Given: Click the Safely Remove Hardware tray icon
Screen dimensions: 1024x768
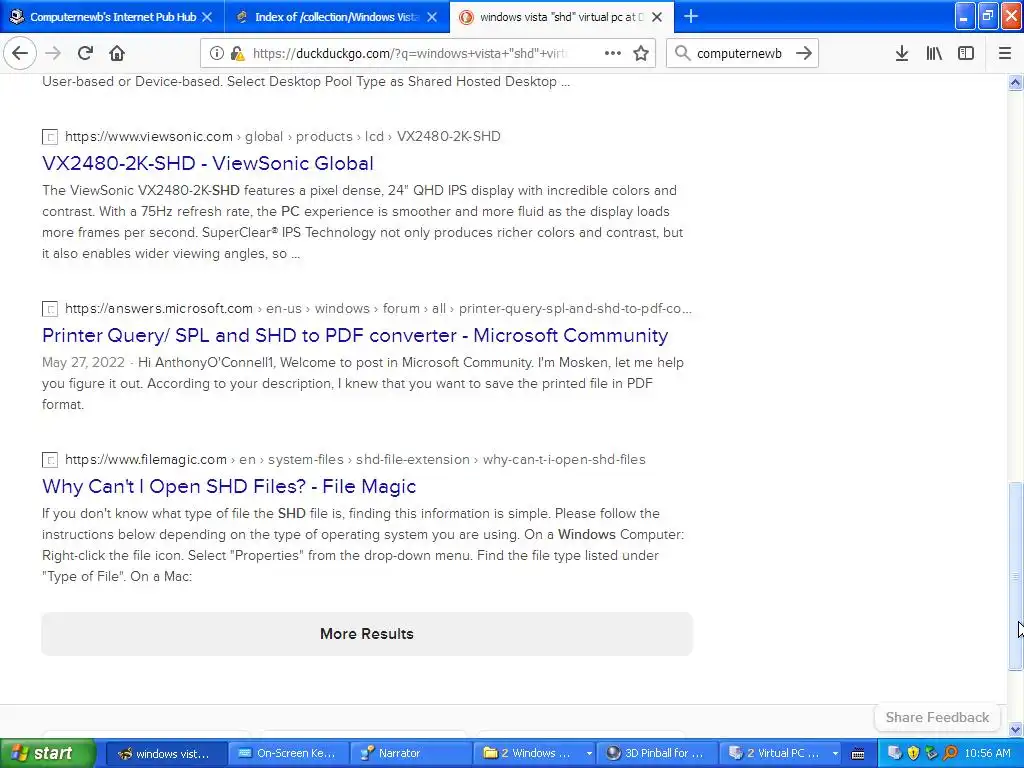Looking at the screenshot, I should click(931, 753).
